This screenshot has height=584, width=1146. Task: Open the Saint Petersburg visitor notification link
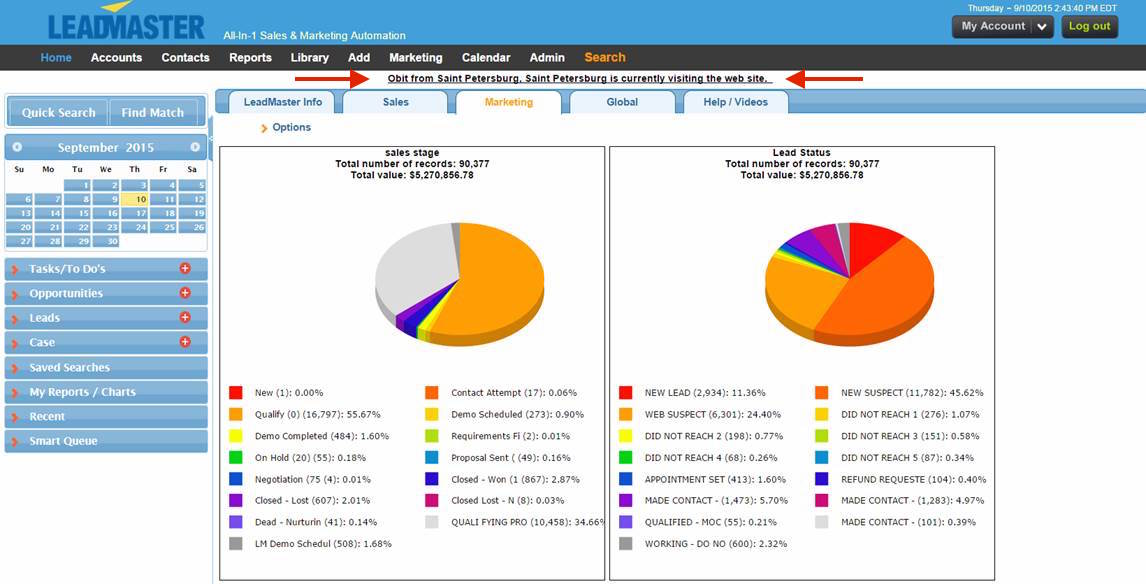[579, 78]
